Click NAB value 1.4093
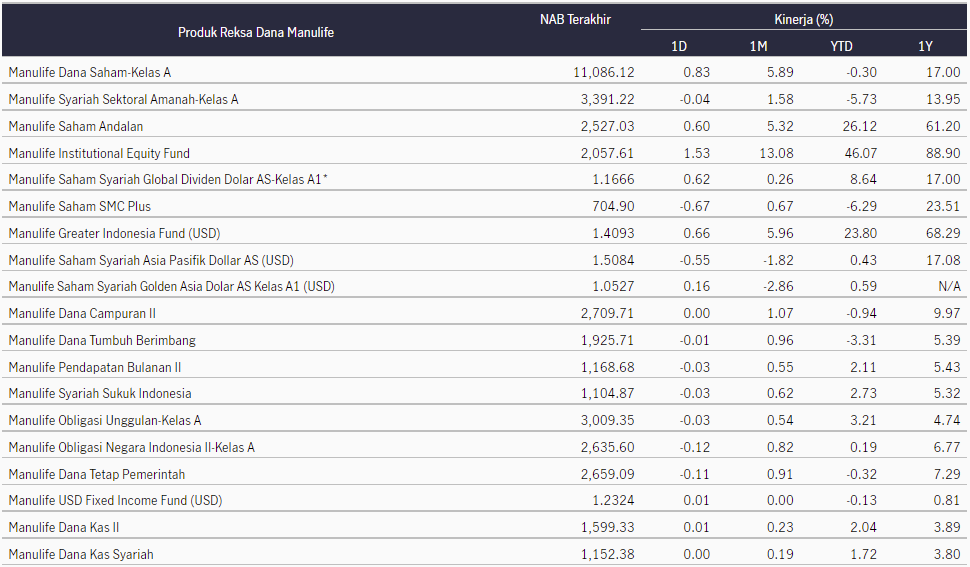The height and width of the screenshot is (567, 970). (613, 234)
